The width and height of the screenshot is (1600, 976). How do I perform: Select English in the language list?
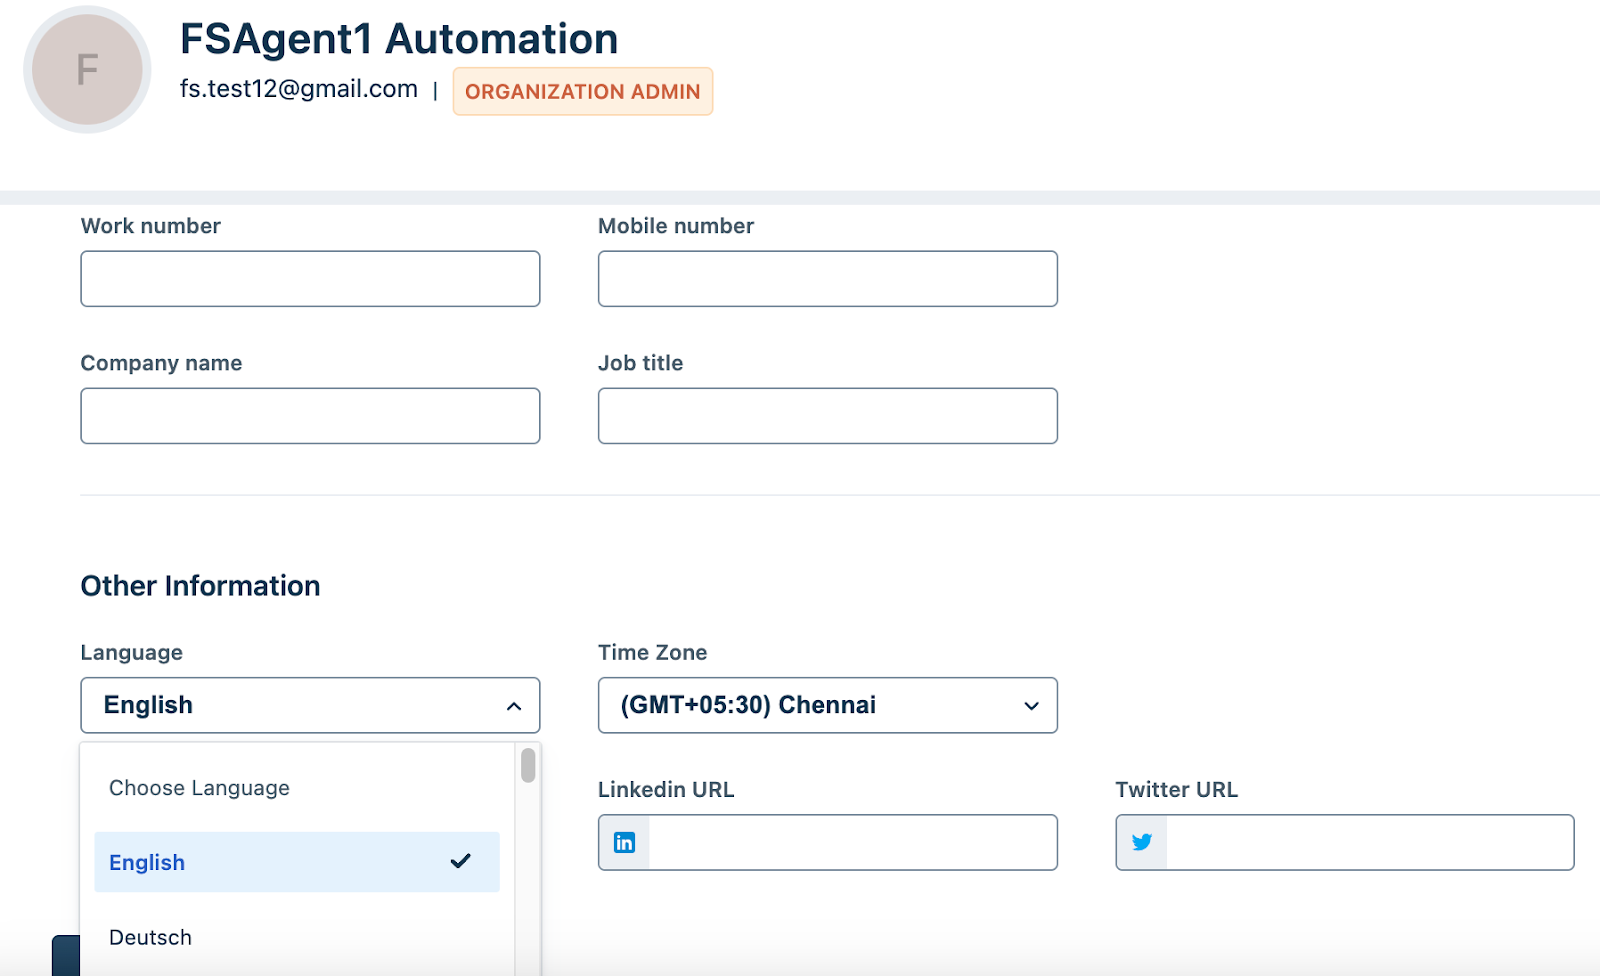coord(147,862)
